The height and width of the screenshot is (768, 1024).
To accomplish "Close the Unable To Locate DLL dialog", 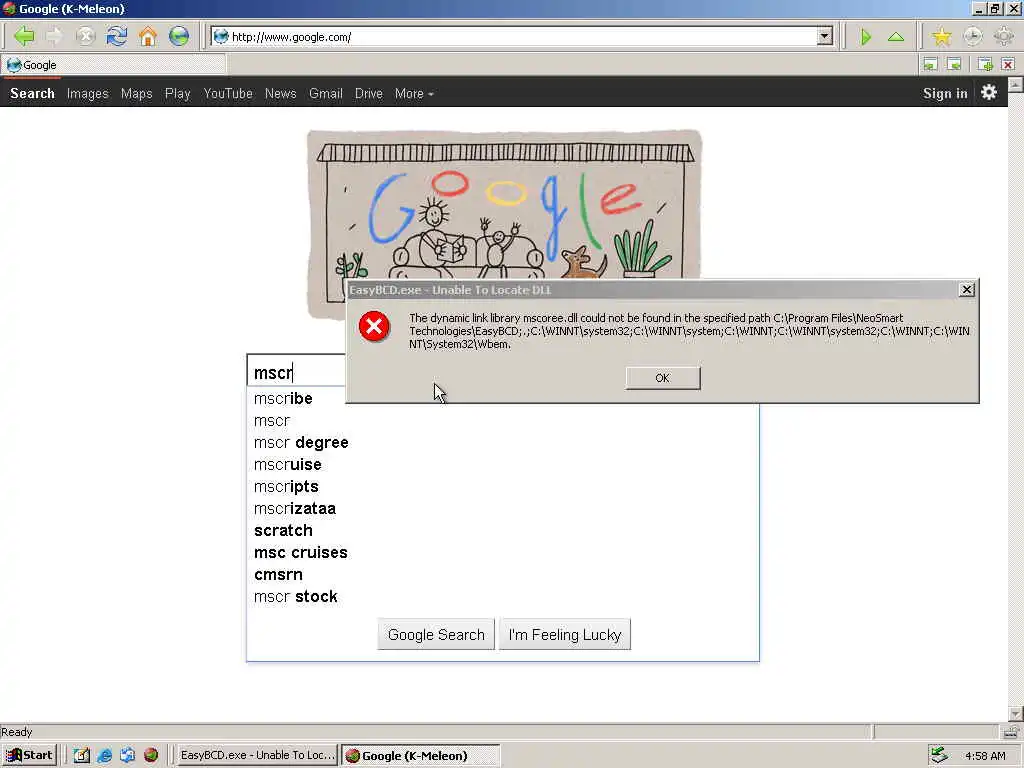I will point(967,289).
